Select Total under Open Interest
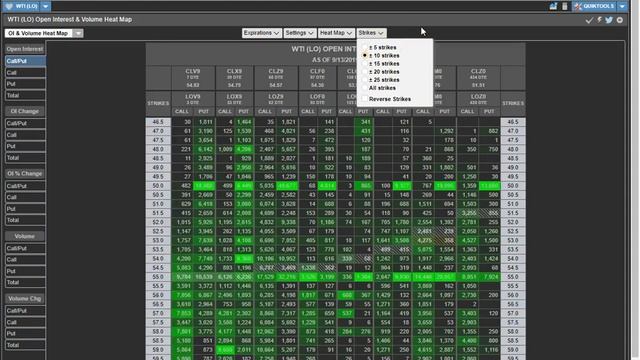The height and width of the screenshot is (360, 640). coord(25,96)
